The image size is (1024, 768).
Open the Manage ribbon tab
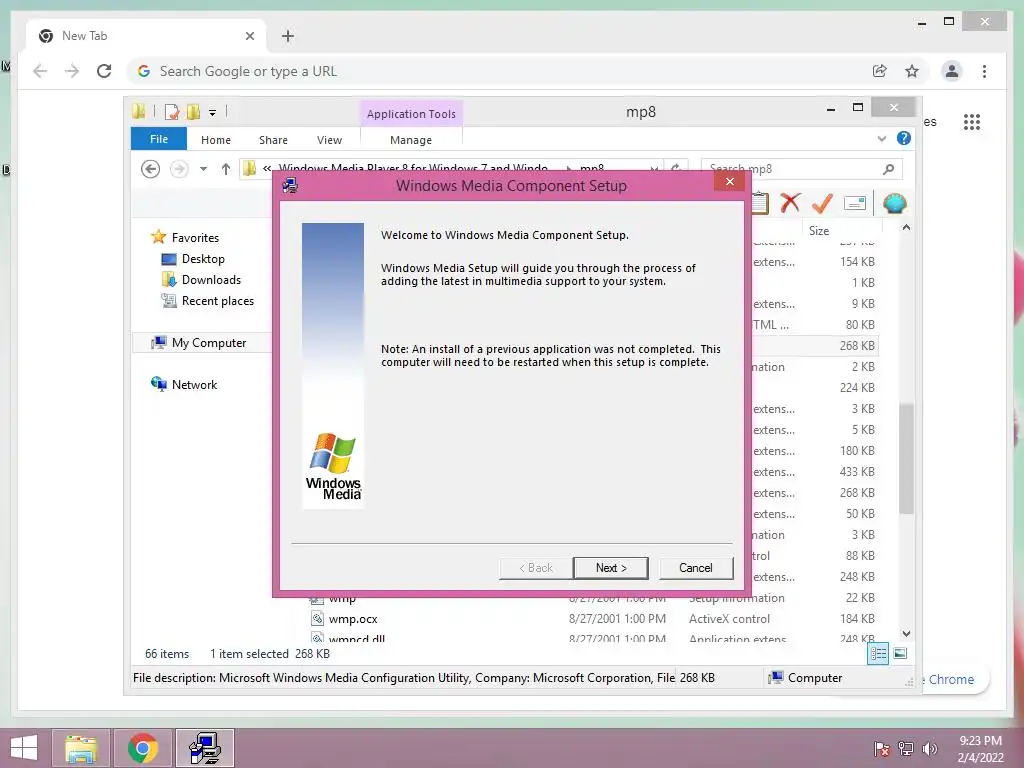[x=411, y=140]
